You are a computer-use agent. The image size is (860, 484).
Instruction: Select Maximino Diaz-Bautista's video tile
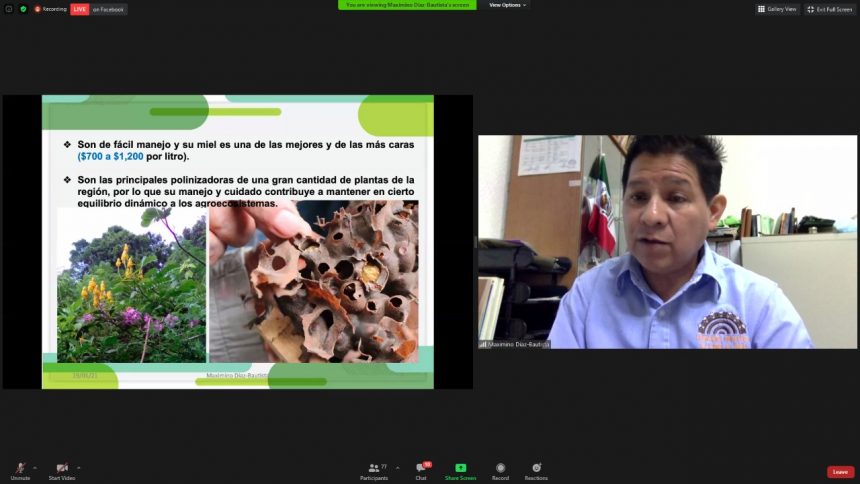click(x=667, y=242)
